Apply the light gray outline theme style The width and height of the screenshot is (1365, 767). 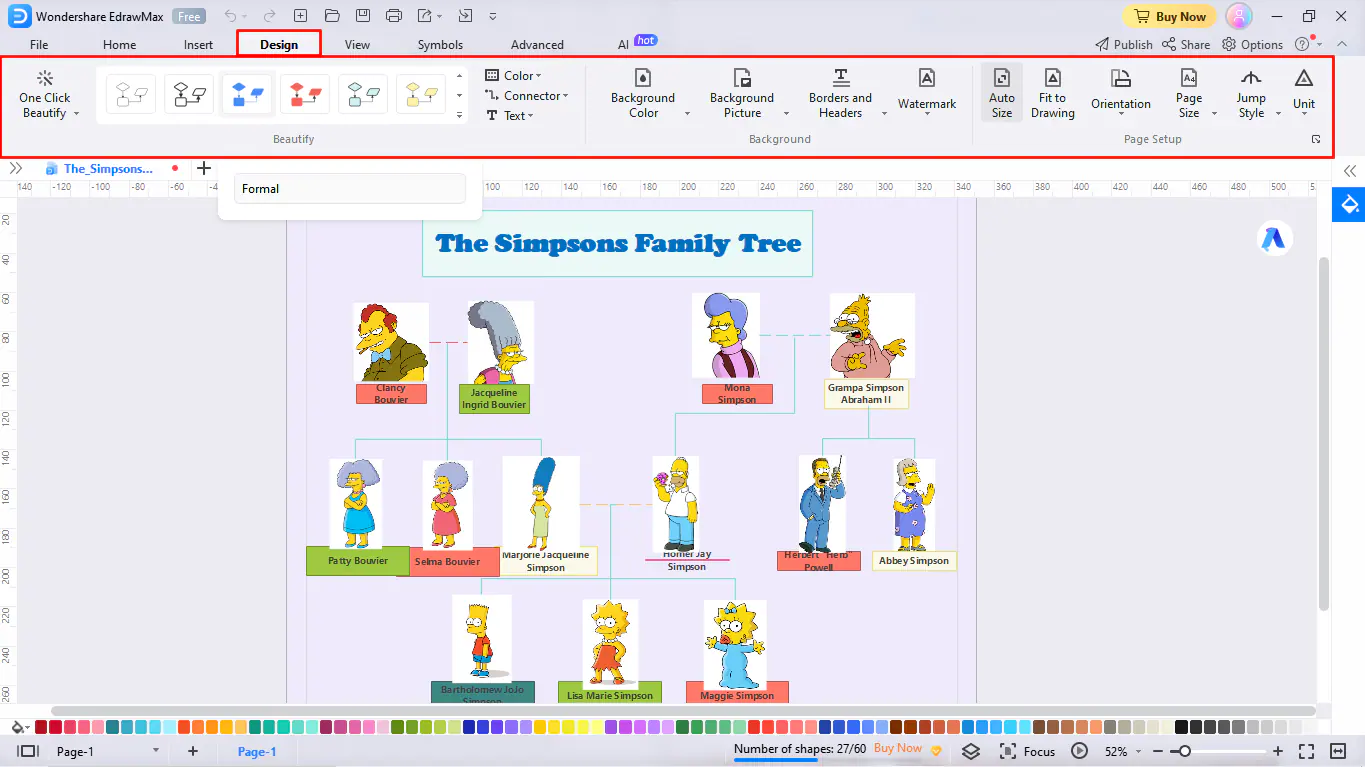tap(131, 95)
